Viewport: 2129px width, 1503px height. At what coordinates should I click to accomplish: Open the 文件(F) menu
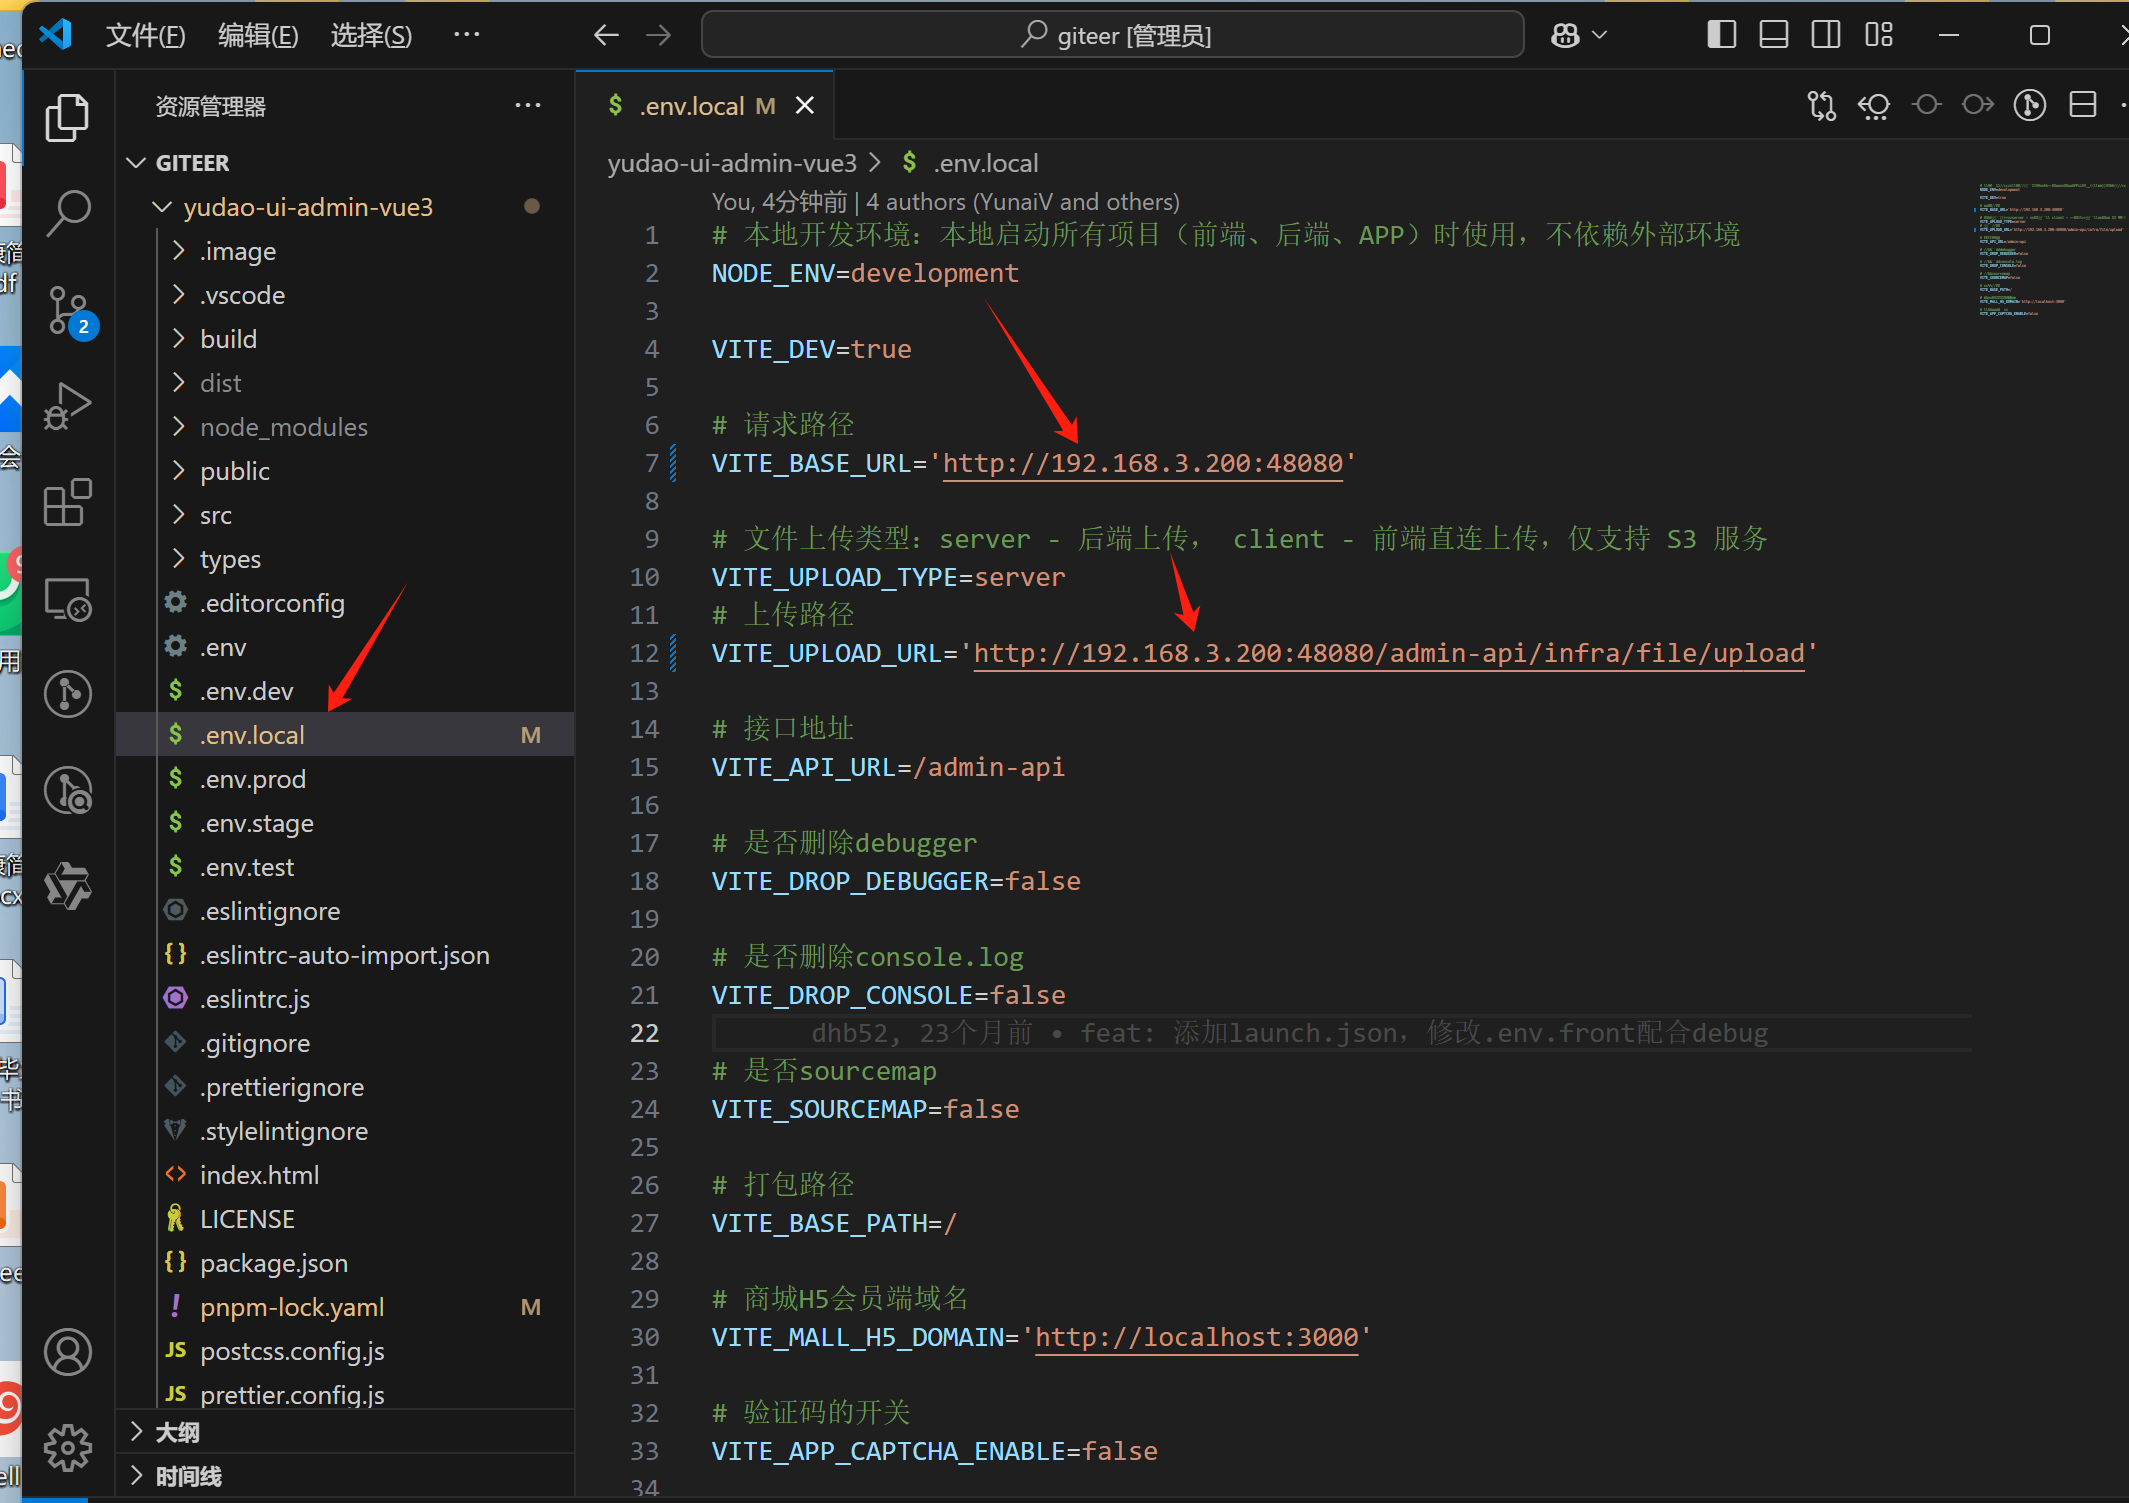pyautogui.click(x=145, y=36)
